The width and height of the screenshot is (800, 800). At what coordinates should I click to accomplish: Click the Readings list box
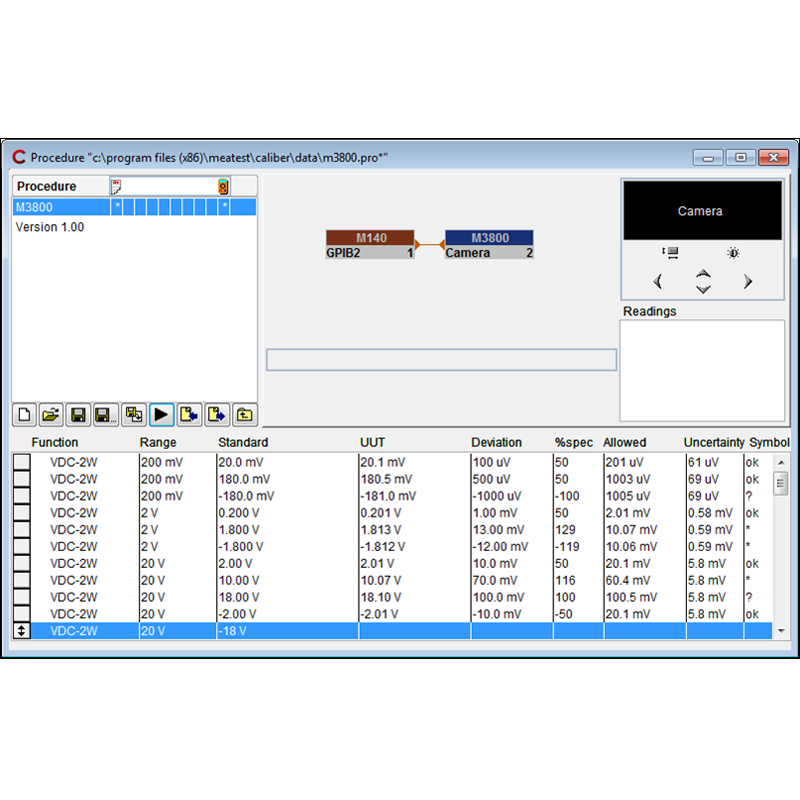(702, 370)
